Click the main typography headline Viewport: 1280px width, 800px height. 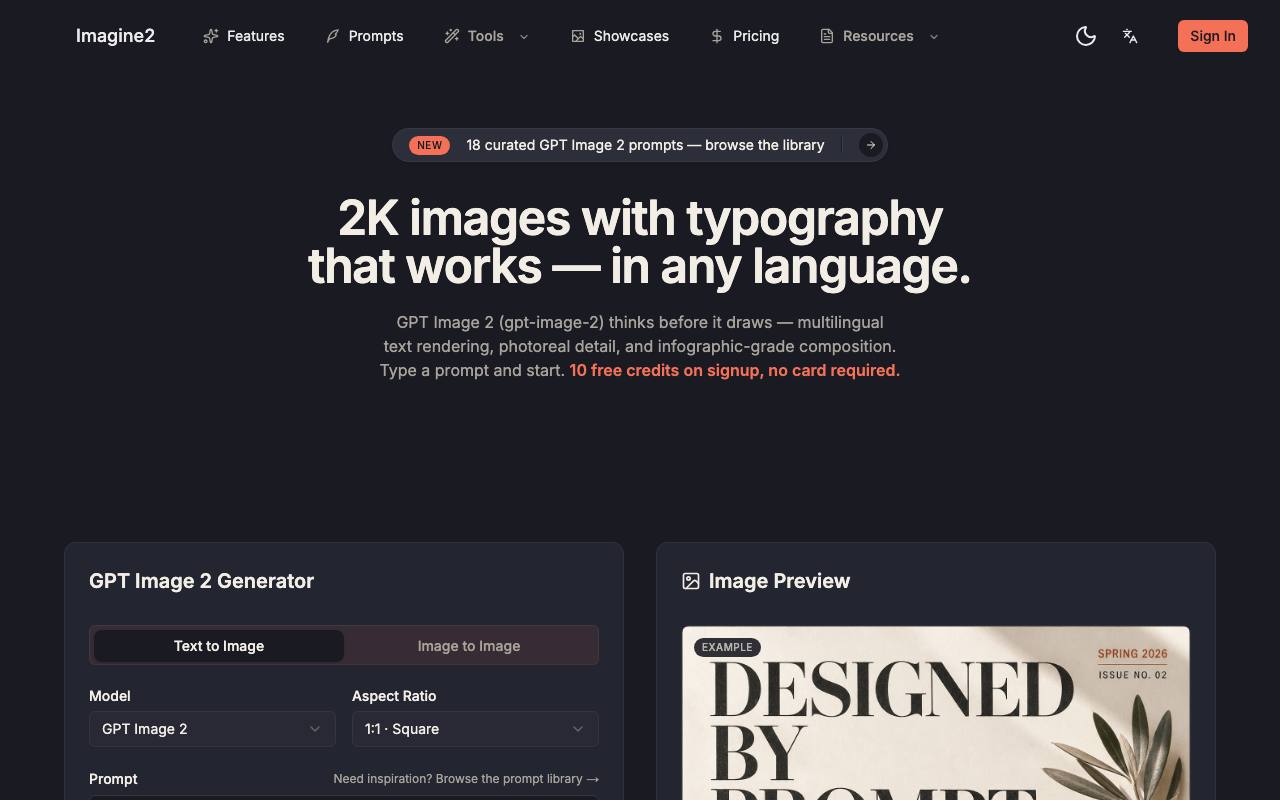(640, 242)
